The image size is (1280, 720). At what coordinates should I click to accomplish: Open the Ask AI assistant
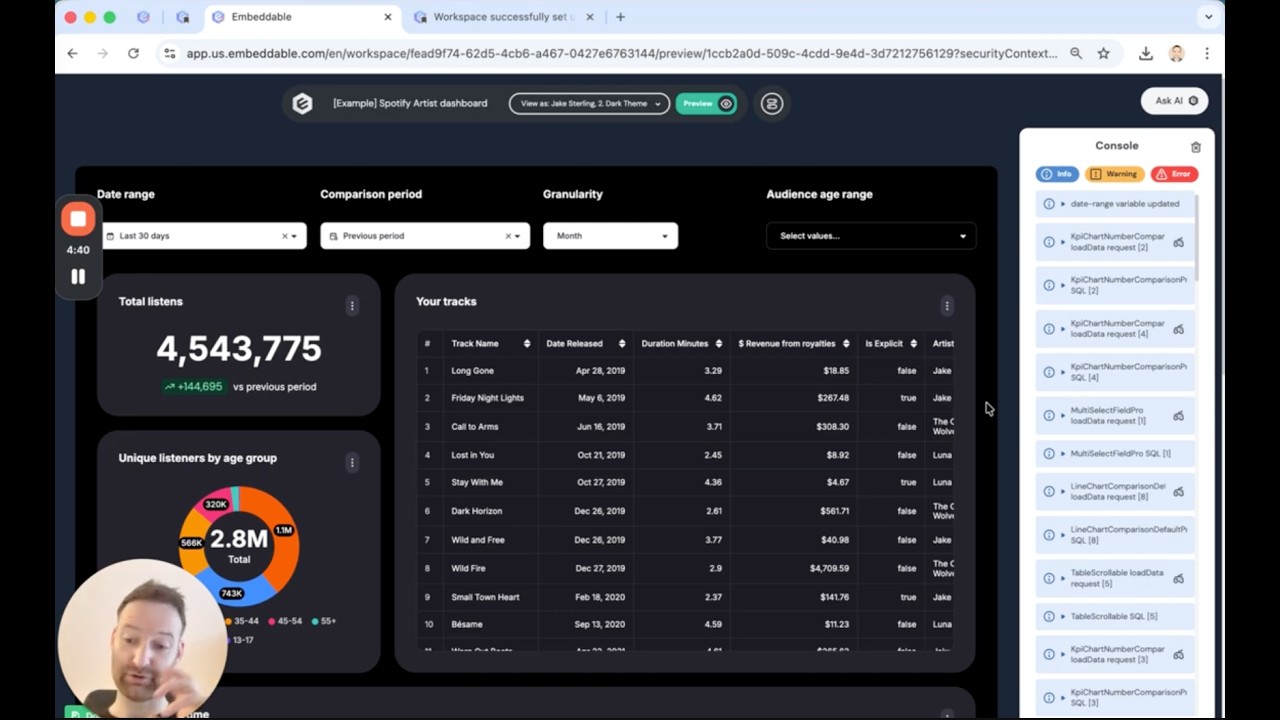[x=1175, y=101]
